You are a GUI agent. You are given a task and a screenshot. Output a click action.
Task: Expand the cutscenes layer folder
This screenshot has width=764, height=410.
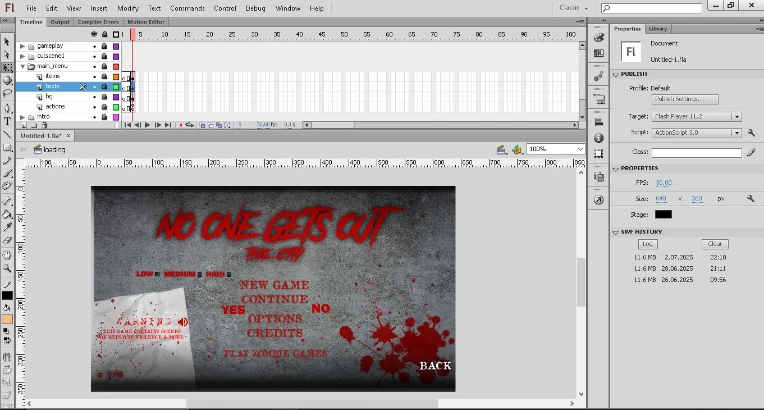[22, 56]
